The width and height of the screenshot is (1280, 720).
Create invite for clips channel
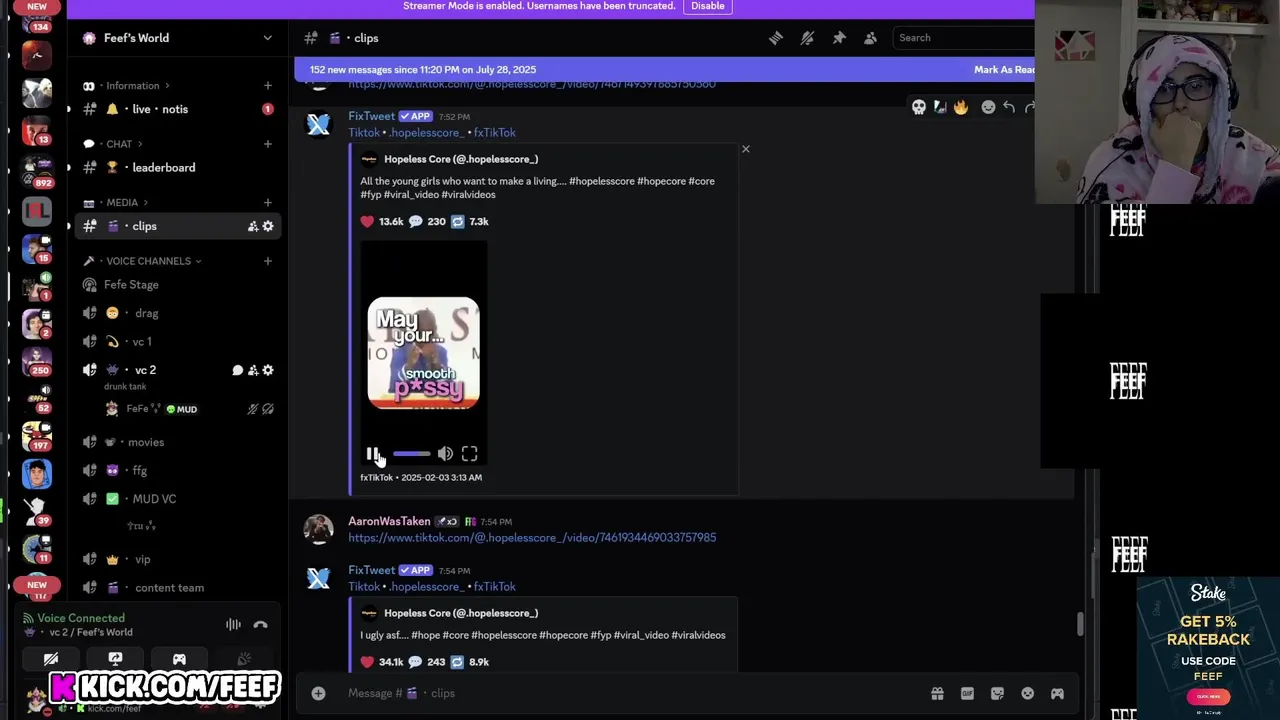coord(253,227)
